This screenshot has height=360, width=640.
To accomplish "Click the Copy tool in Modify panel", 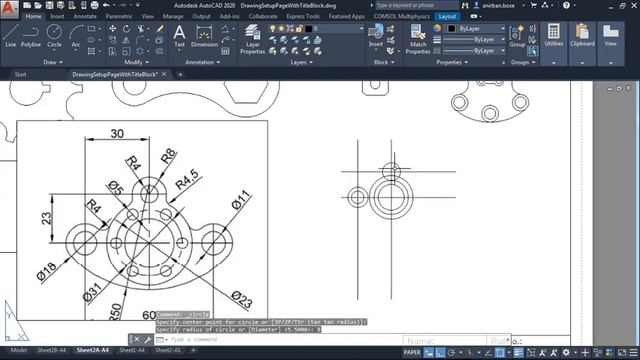I will click(112, 40).
